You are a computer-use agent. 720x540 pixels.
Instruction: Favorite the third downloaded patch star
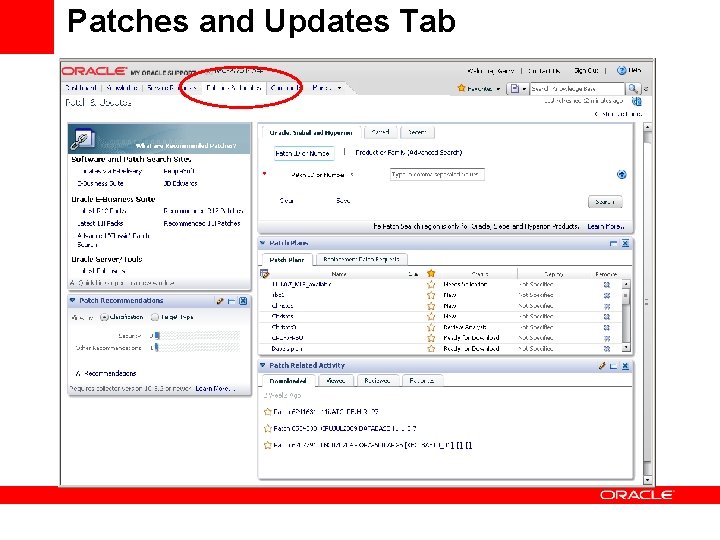pyautogui.click(x=268, y=445)
